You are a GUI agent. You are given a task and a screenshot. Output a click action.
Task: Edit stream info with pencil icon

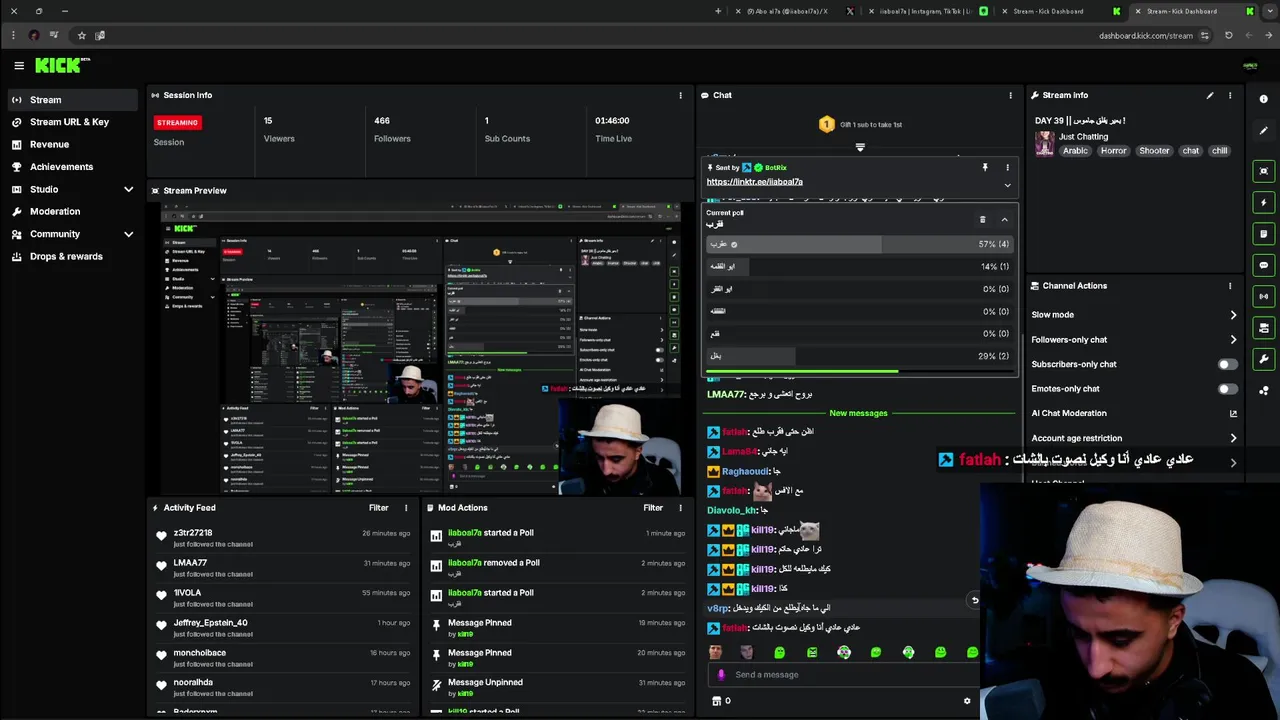coord(1210,95)
